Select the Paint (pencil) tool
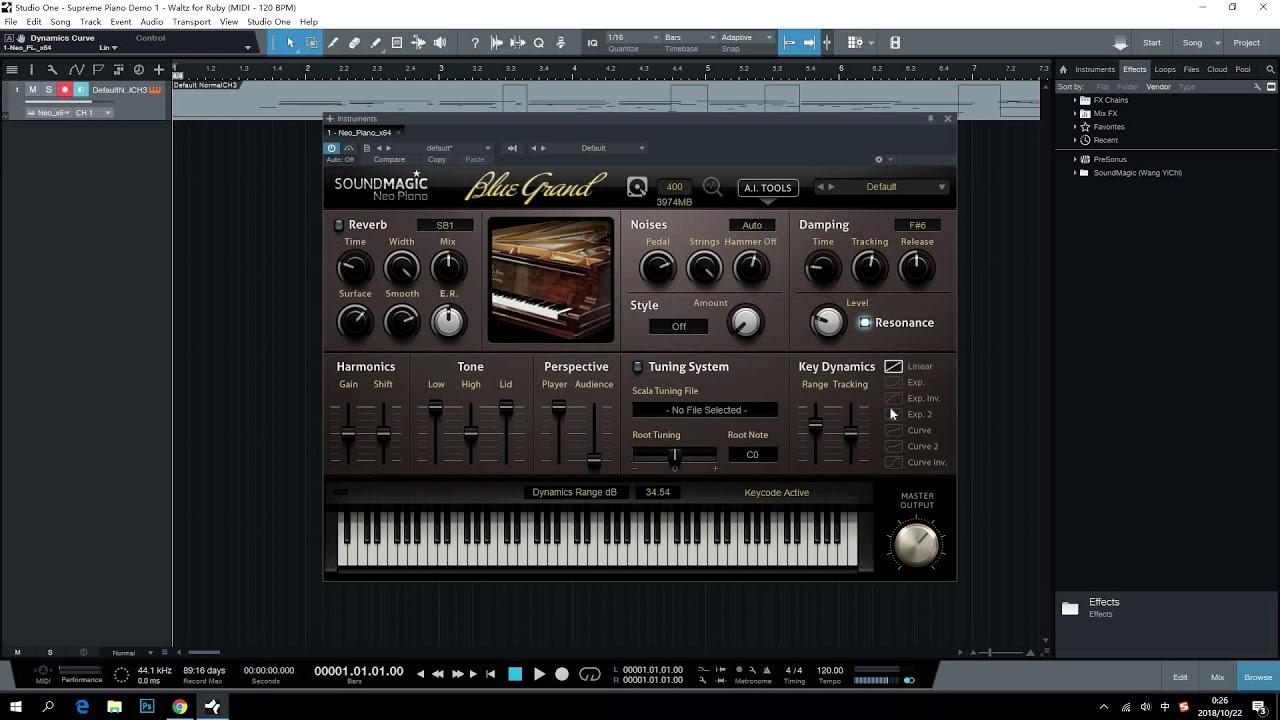Screen dimensions: 1280x720 click(x=375, y=43)
